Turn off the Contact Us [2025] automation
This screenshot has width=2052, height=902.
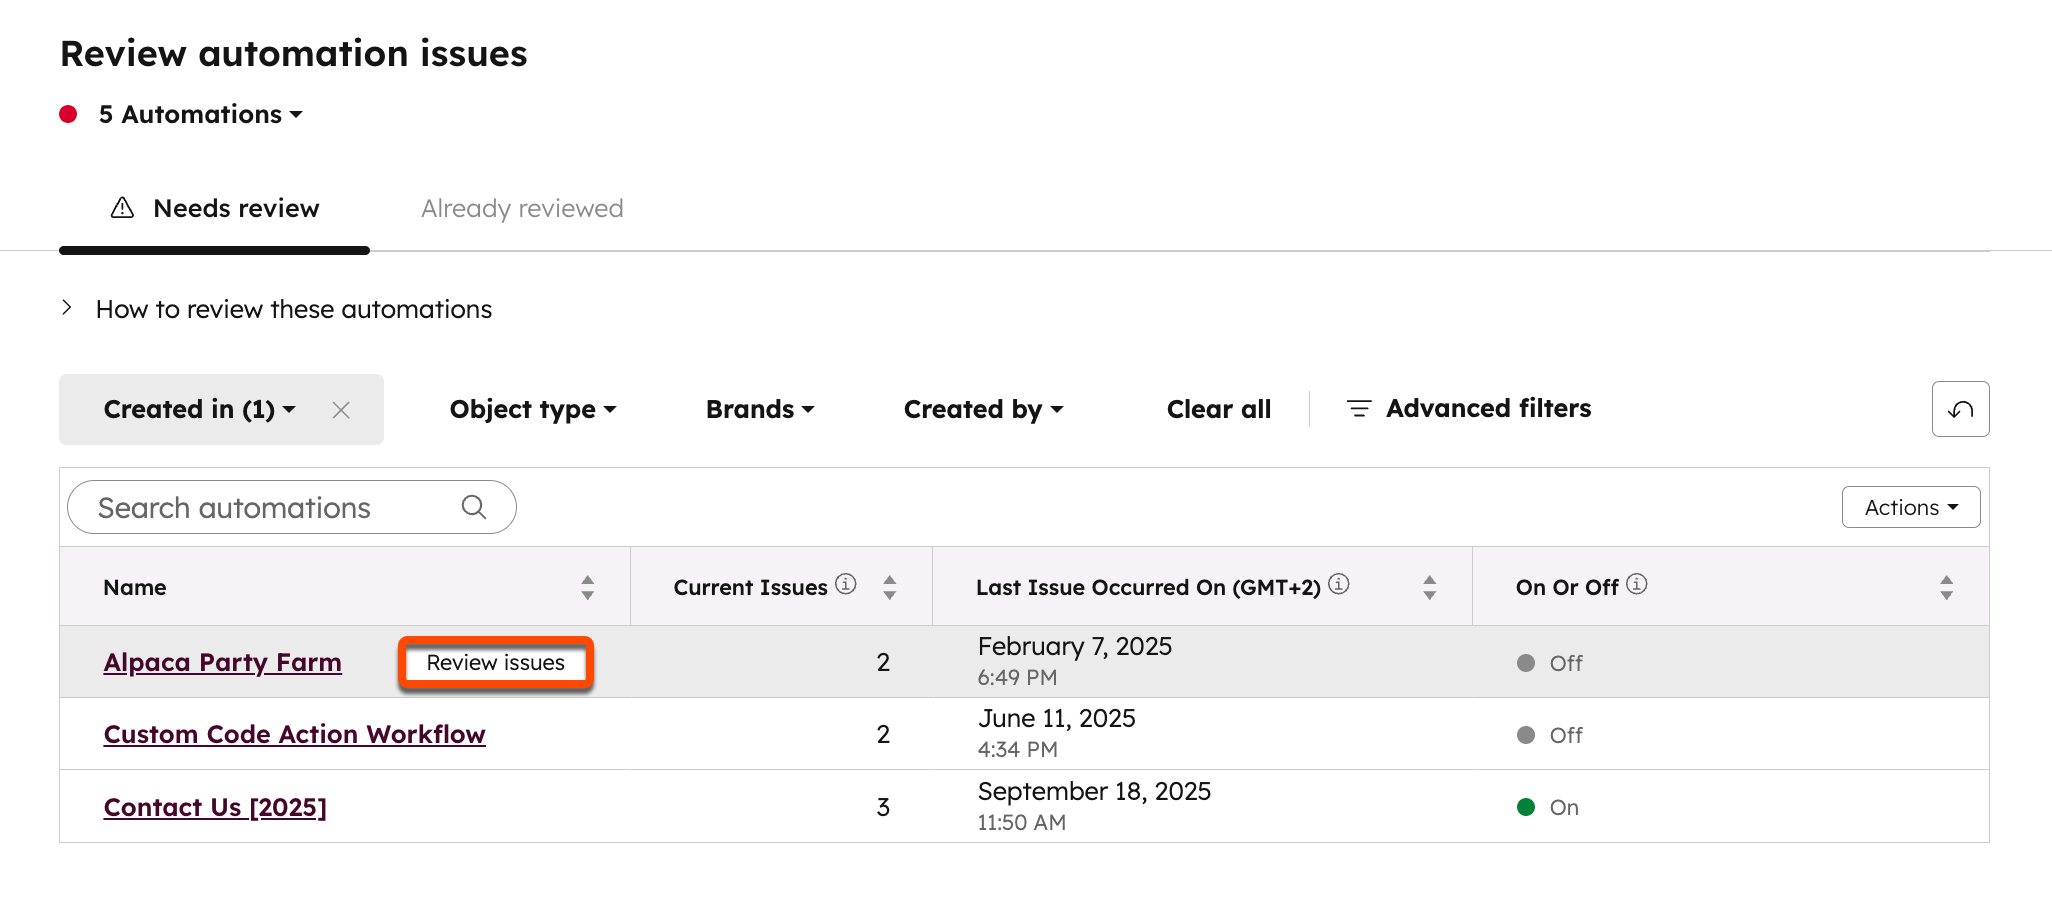(1524, 806)
